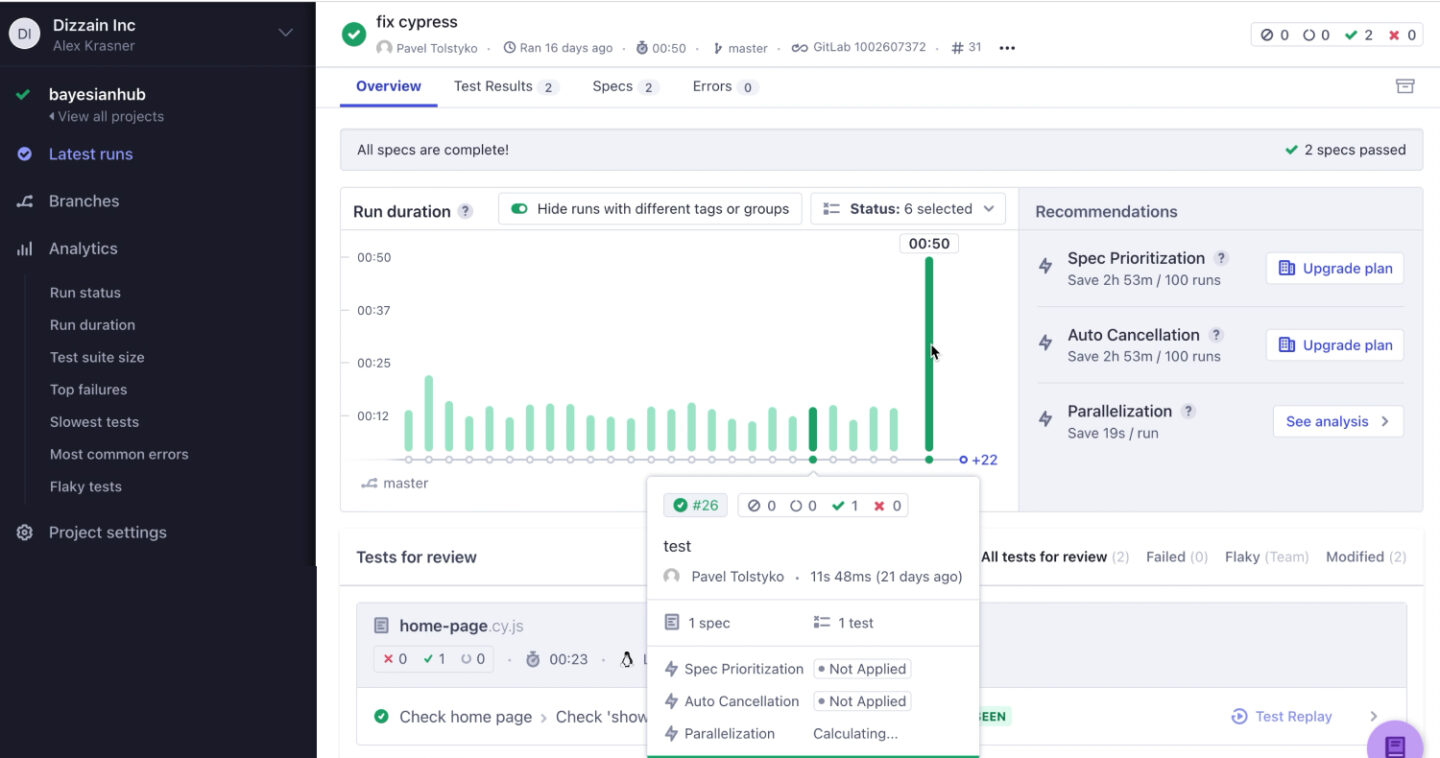Switch to the Errors tab
This screenshot has width=1440, height=758.
click(725, 87)
